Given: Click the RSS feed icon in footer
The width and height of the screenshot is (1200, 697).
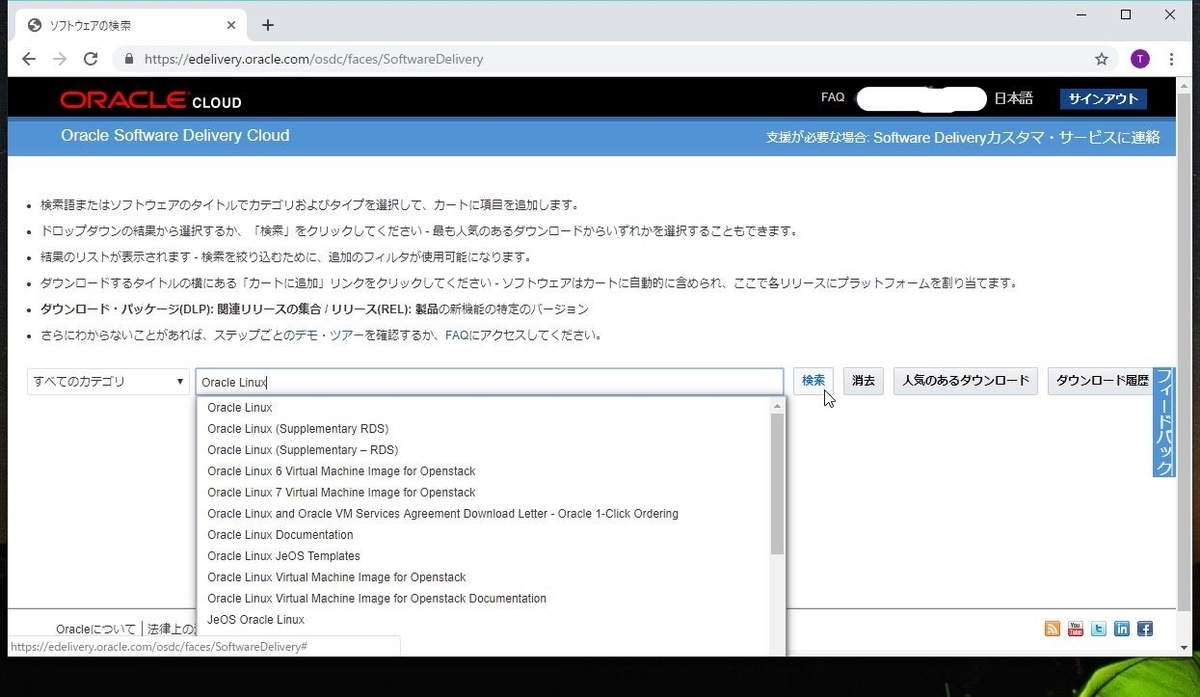Looking at the screenshot, I should click(x=1052, y=628).
